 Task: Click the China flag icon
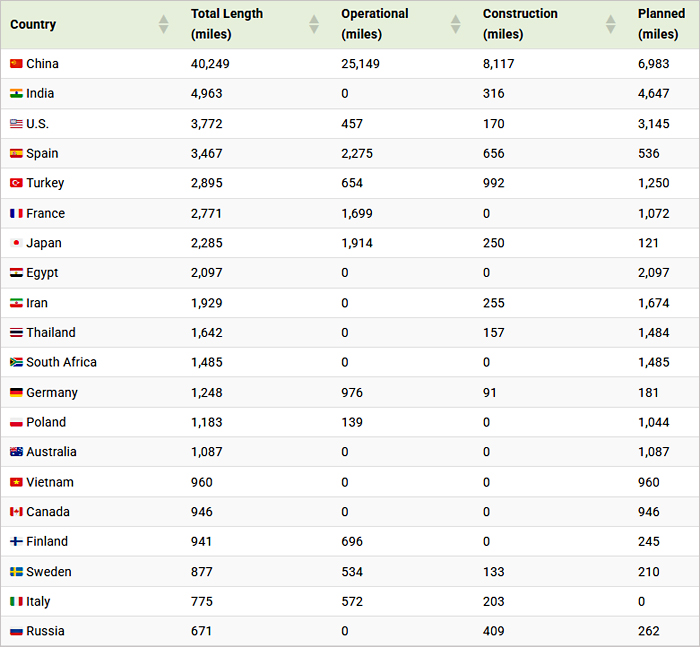coord(16,64)
